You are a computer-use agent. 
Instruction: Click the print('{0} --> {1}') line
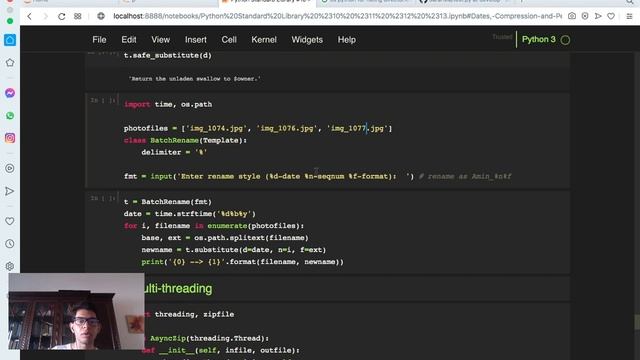242,262
